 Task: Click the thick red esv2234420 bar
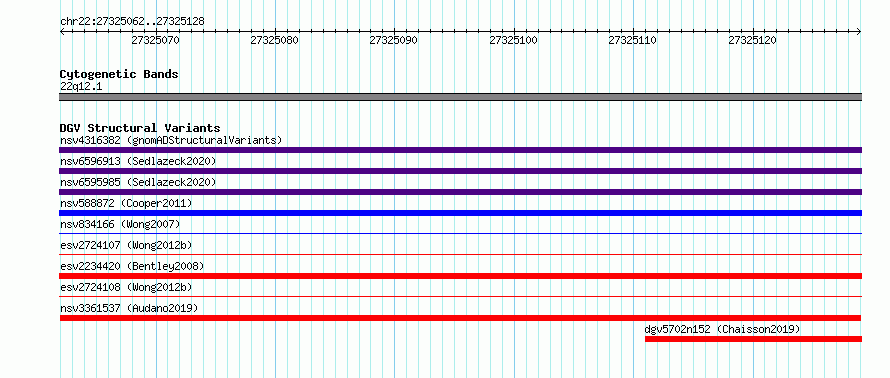(x=460, y=276)
